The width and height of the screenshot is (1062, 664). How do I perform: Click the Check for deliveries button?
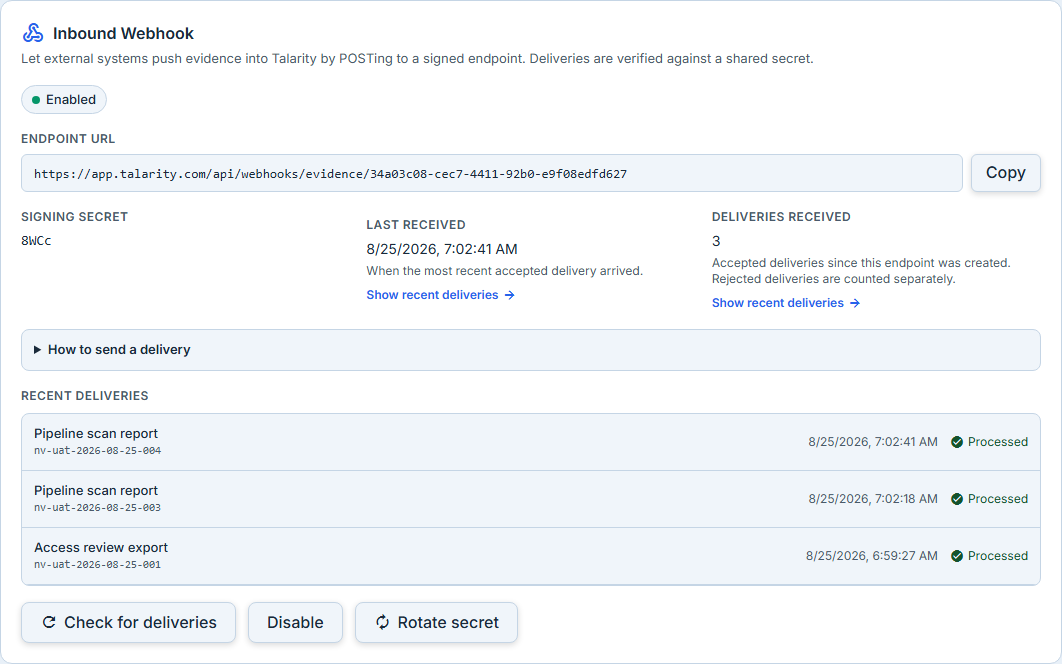pos(129,622)
